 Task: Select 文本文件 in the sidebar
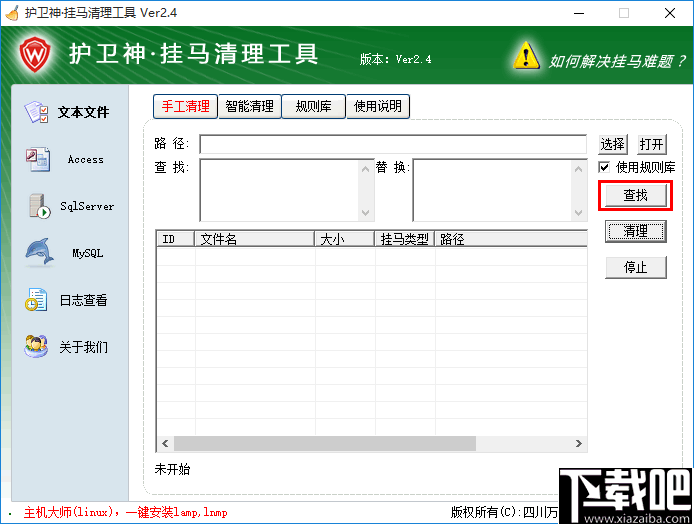(83, 112)
